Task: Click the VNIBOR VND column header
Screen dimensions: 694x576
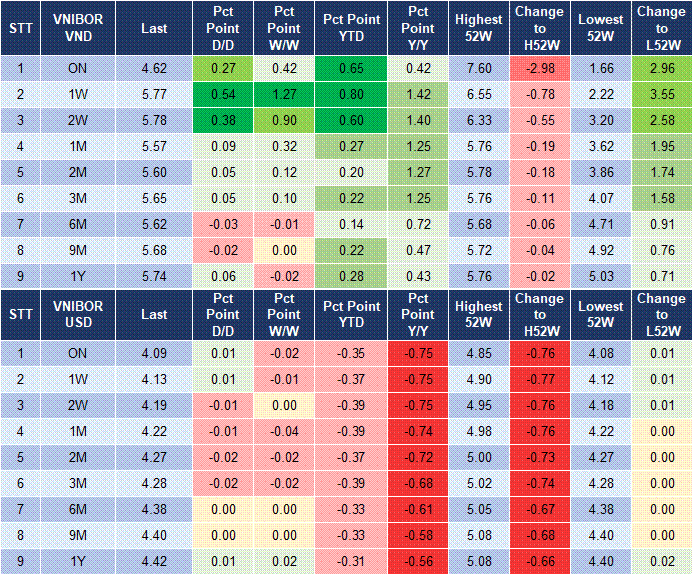Action: [78, 29]
